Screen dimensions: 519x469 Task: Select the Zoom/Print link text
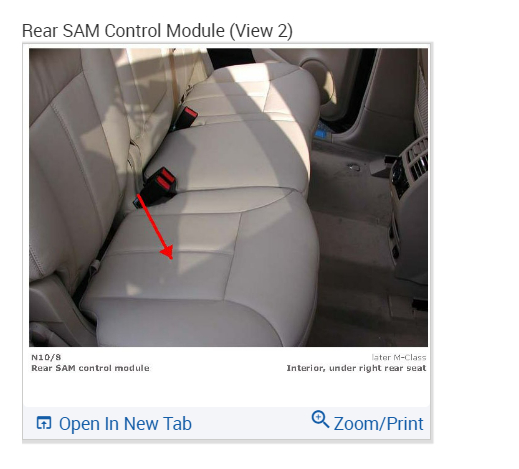point(378,424)
